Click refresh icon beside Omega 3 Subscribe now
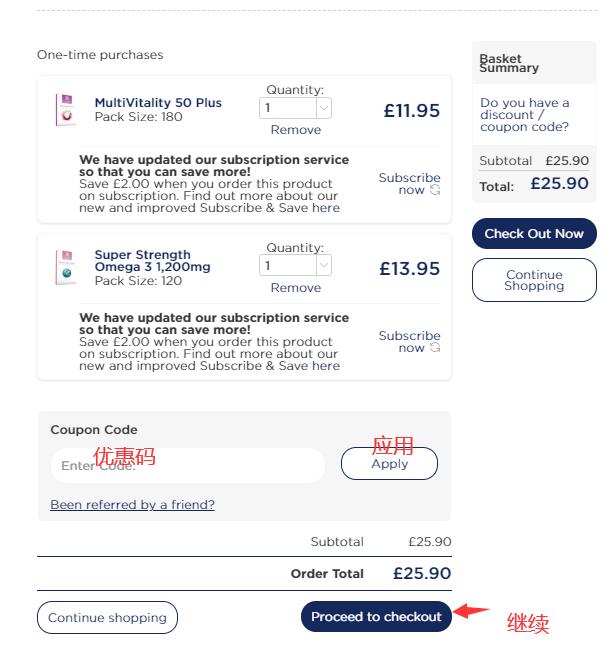611x654 pixels. click(435, 348)
